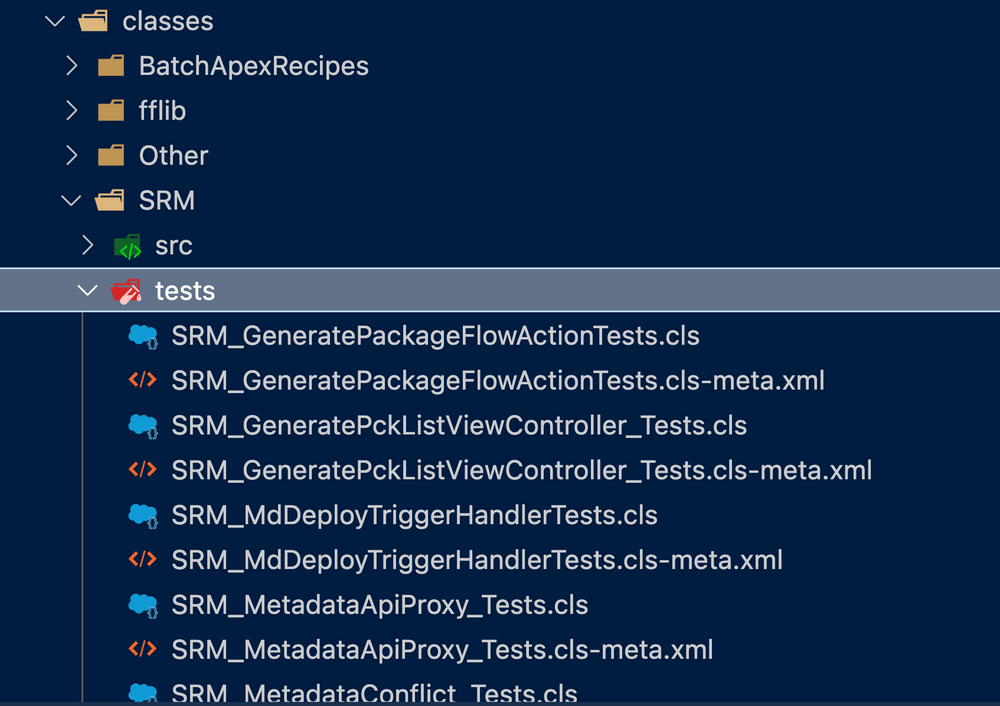
Task: Collapse the classes folder chevron
Action: pos(55,20)
